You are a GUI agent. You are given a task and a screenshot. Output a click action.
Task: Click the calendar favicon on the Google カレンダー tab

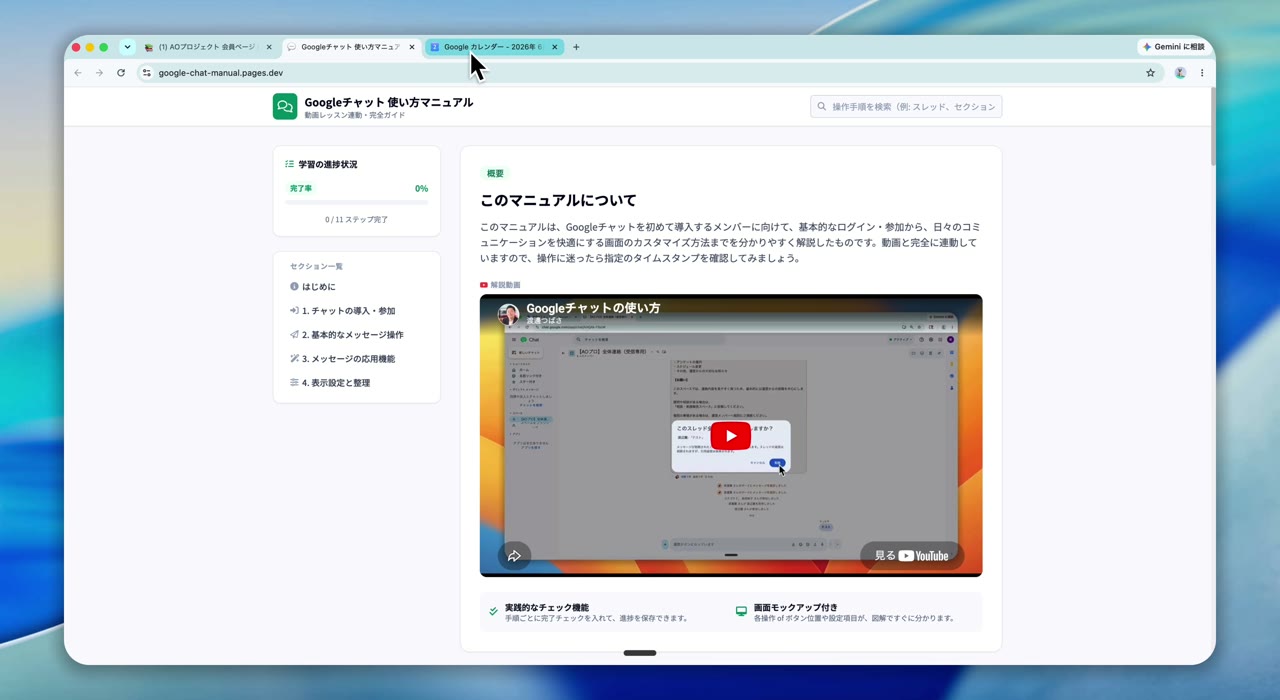tap(435, 47)
